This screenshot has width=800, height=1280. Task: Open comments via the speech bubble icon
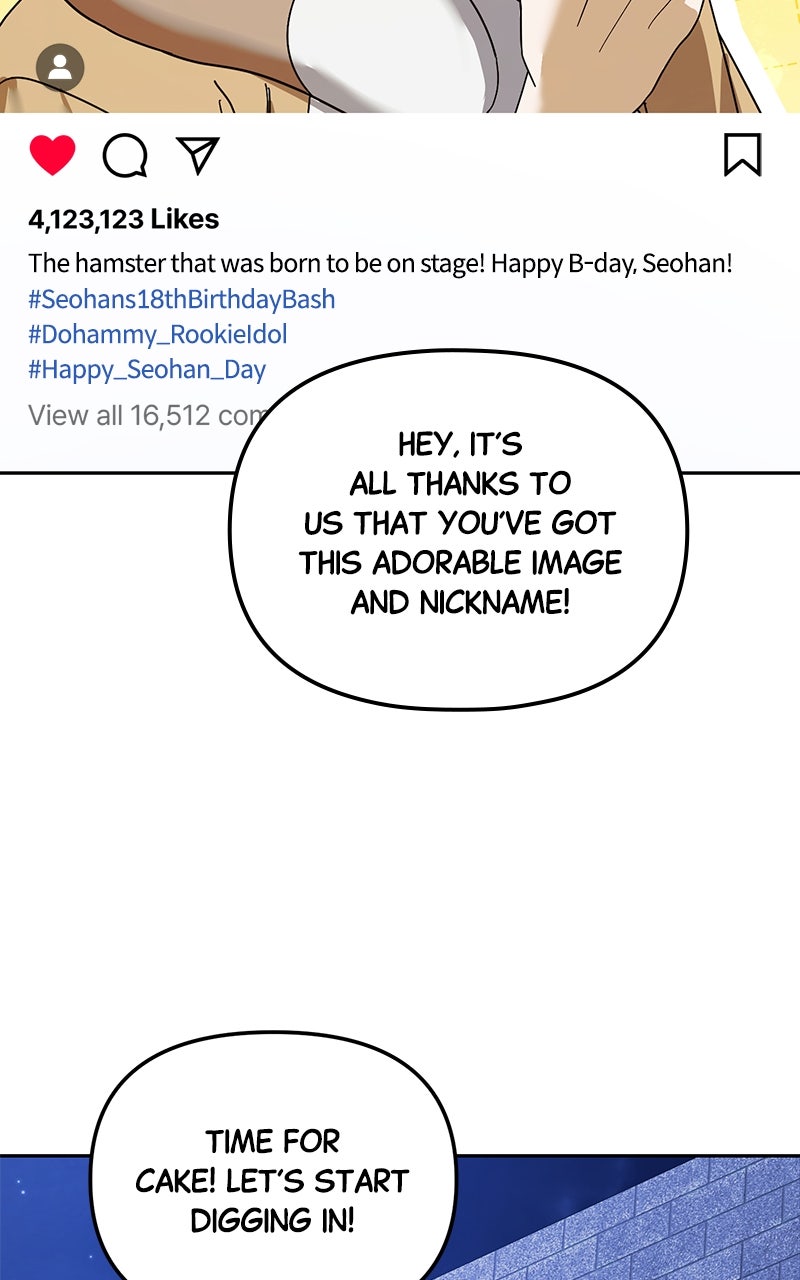click(125, 156)
